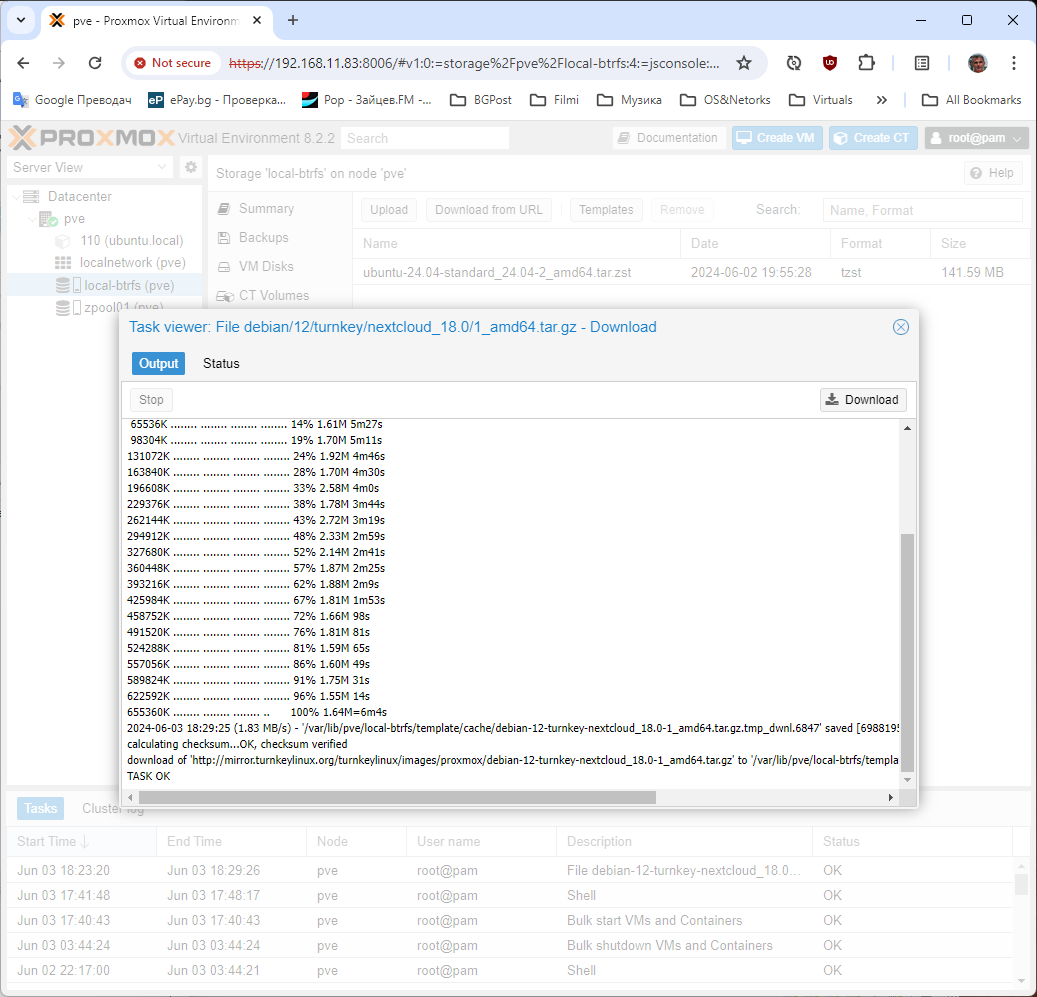Click the Proxmox Search field

coord(425,138)
